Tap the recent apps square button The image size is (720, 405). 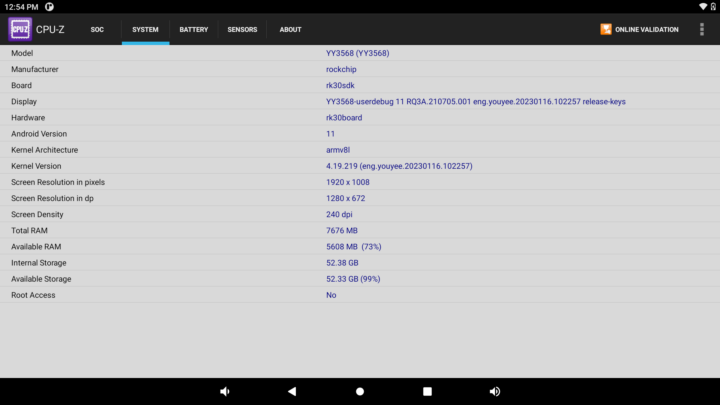[428, 391]
